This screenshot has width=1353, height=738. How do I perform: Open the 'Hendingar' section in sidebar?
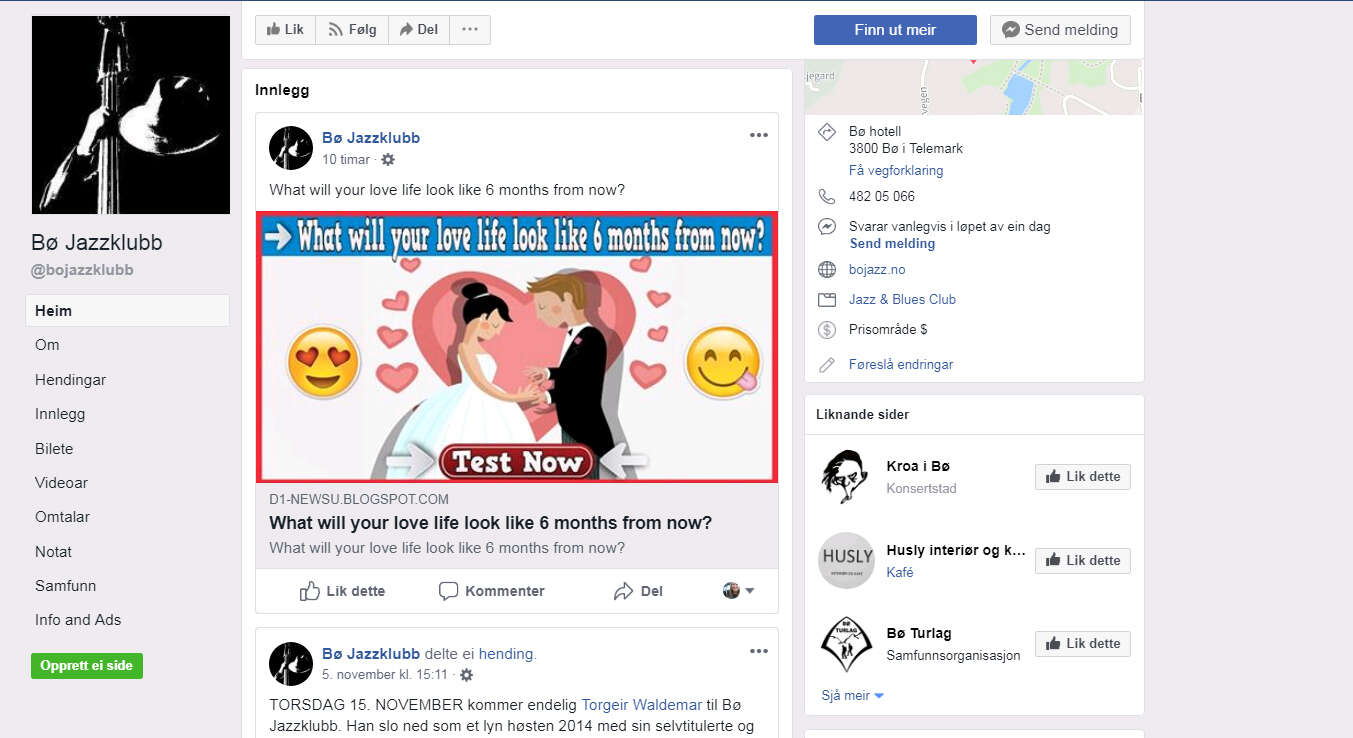click(70, 380)
